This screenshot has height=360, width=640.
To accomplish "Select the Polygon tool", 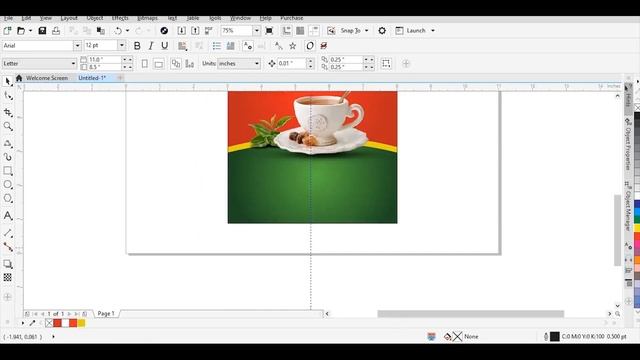I will (8, 199).
